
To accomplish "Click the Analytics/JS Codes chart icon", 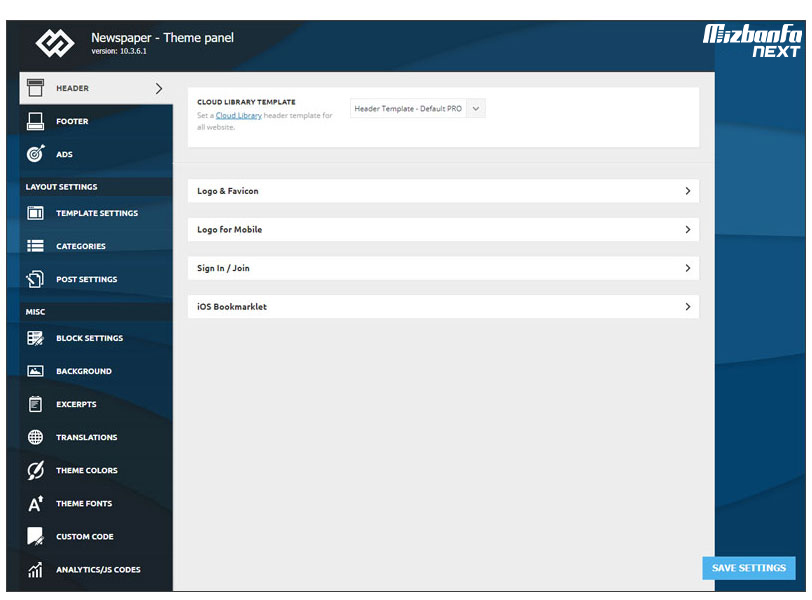I will 35,569.
